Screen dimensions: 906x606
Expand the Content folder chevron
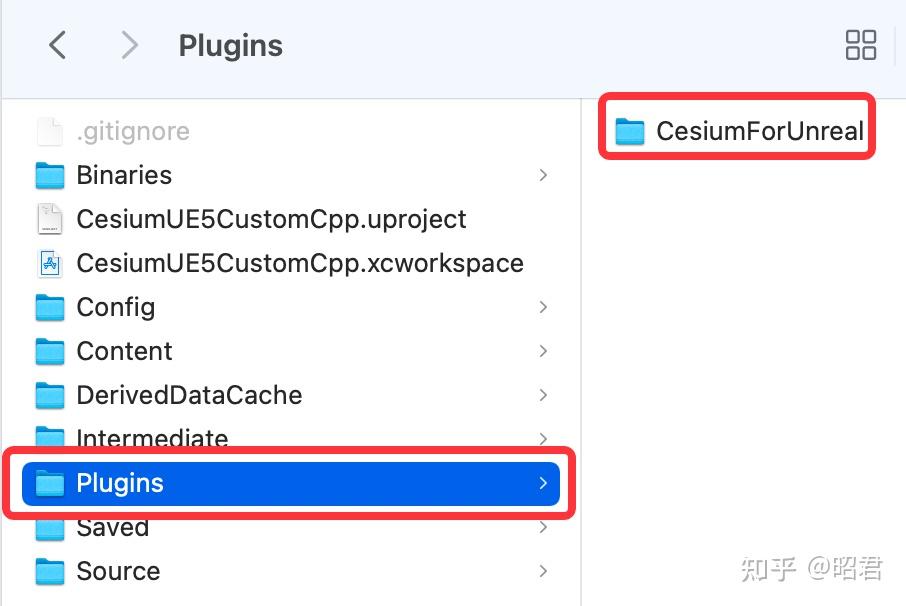543,351
